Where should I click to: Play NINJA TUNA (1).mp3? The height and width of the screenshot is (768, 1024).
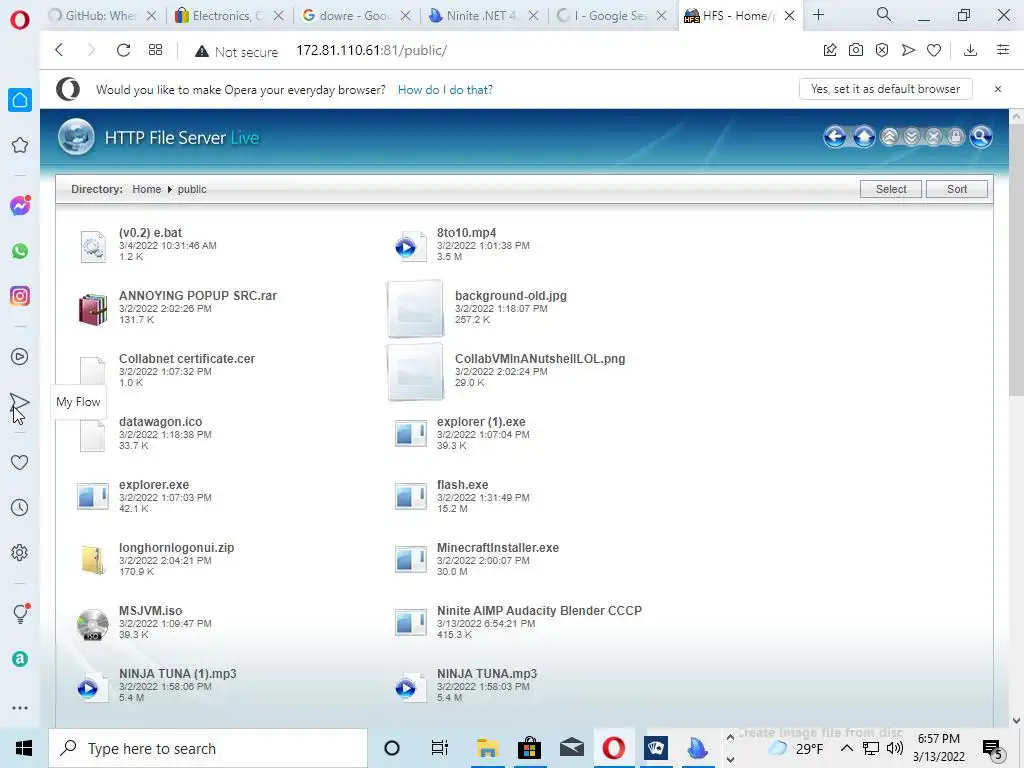tap(178, 674)
